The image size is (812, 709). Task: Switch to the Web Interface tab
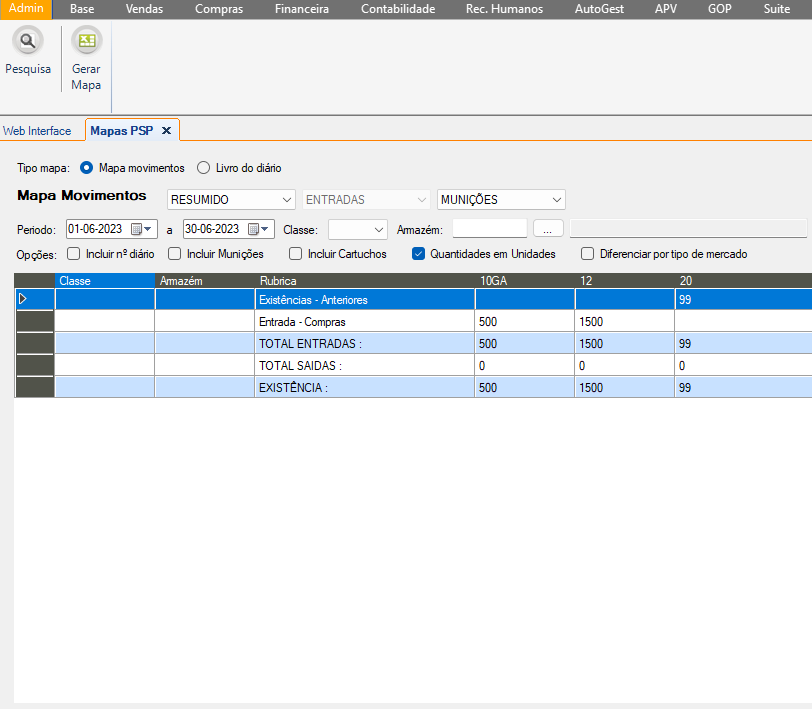tap(37, 131)
